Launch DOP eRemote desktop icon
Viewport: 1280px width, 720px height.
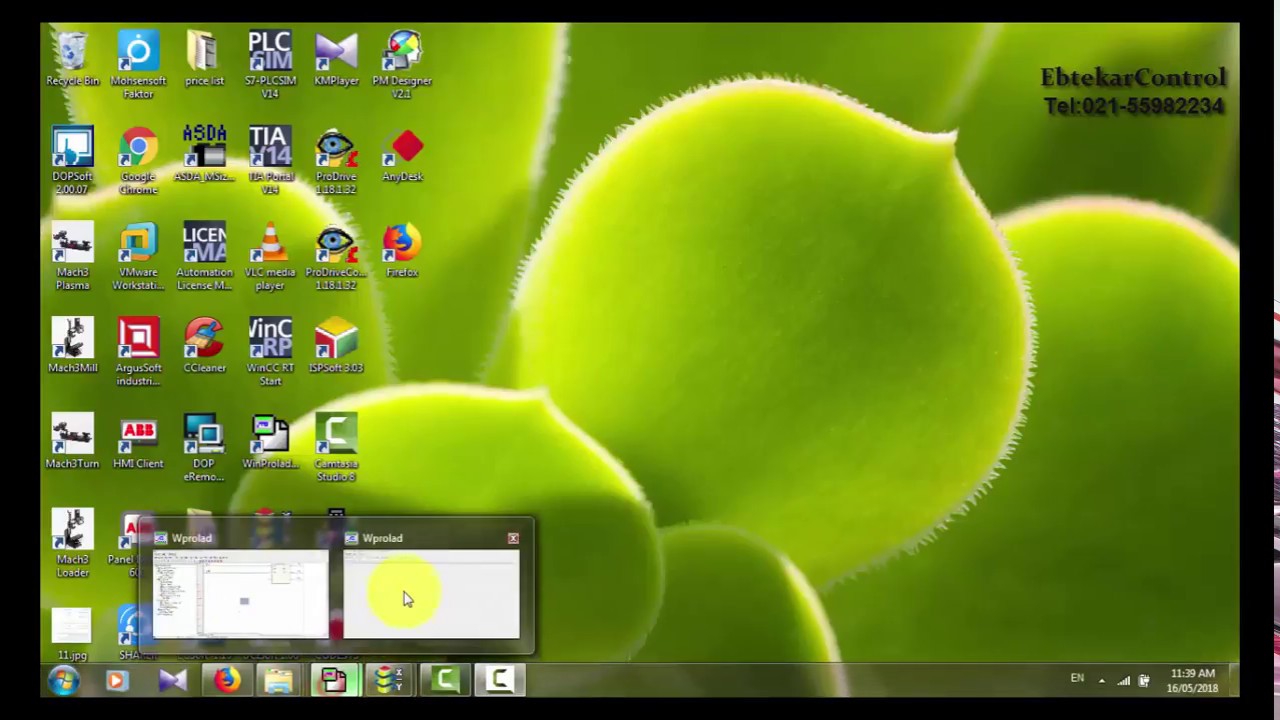204,448
